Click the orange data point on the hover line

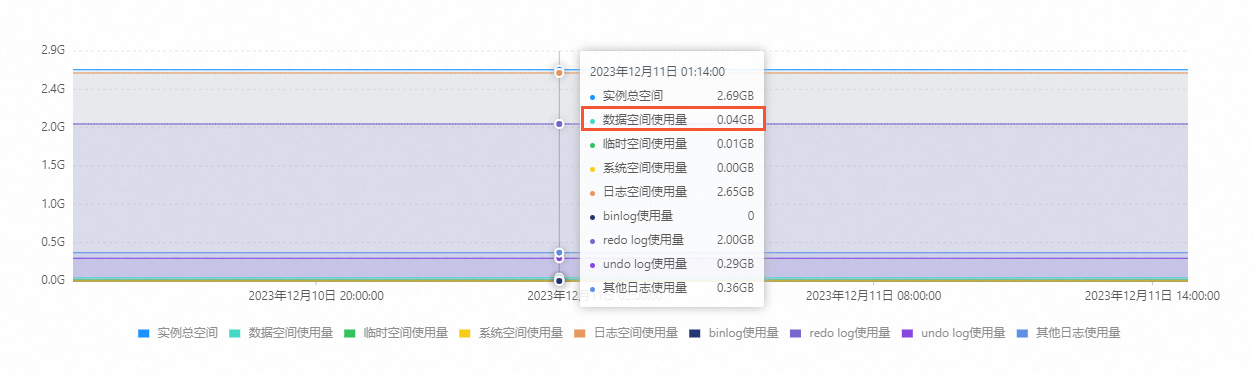point(559,72)
